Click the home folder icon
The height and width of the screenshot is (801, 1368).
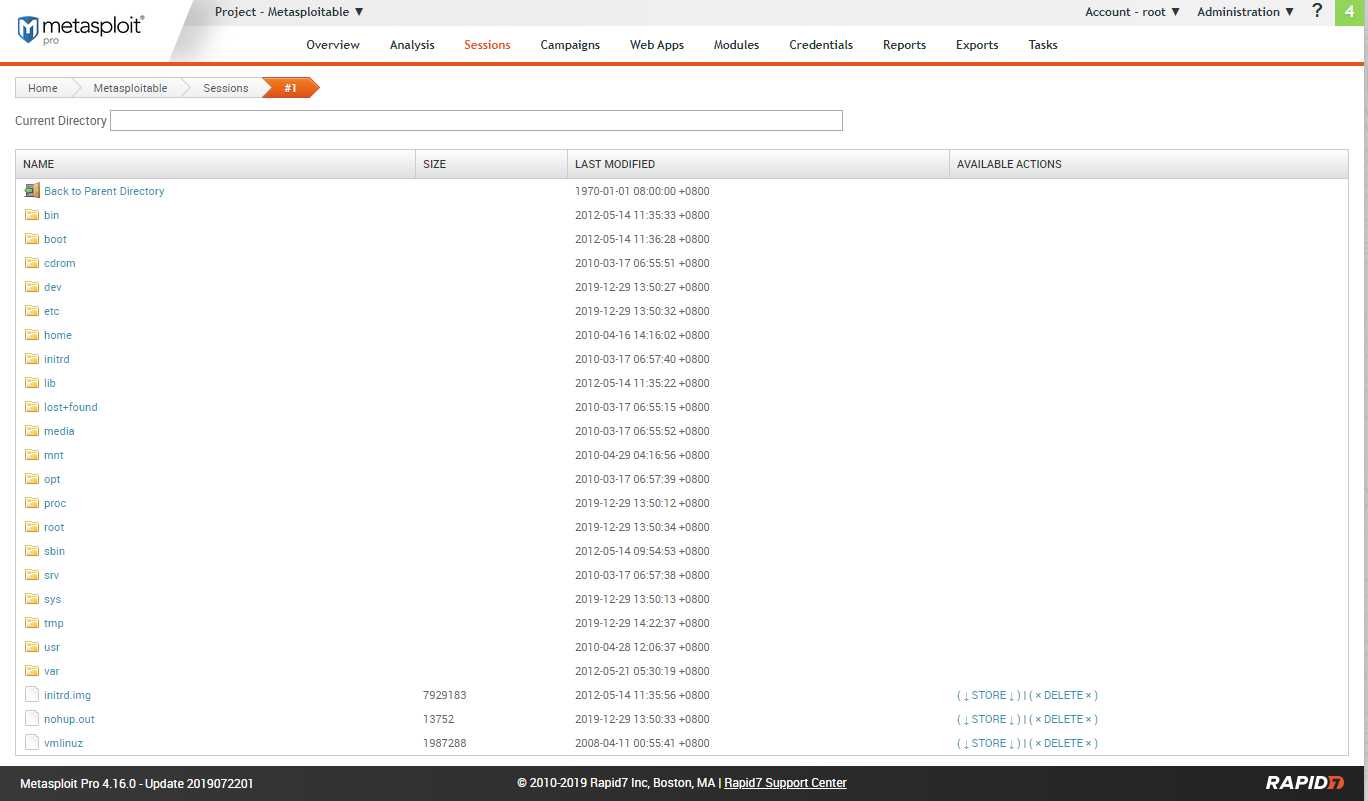click(32, 335)
